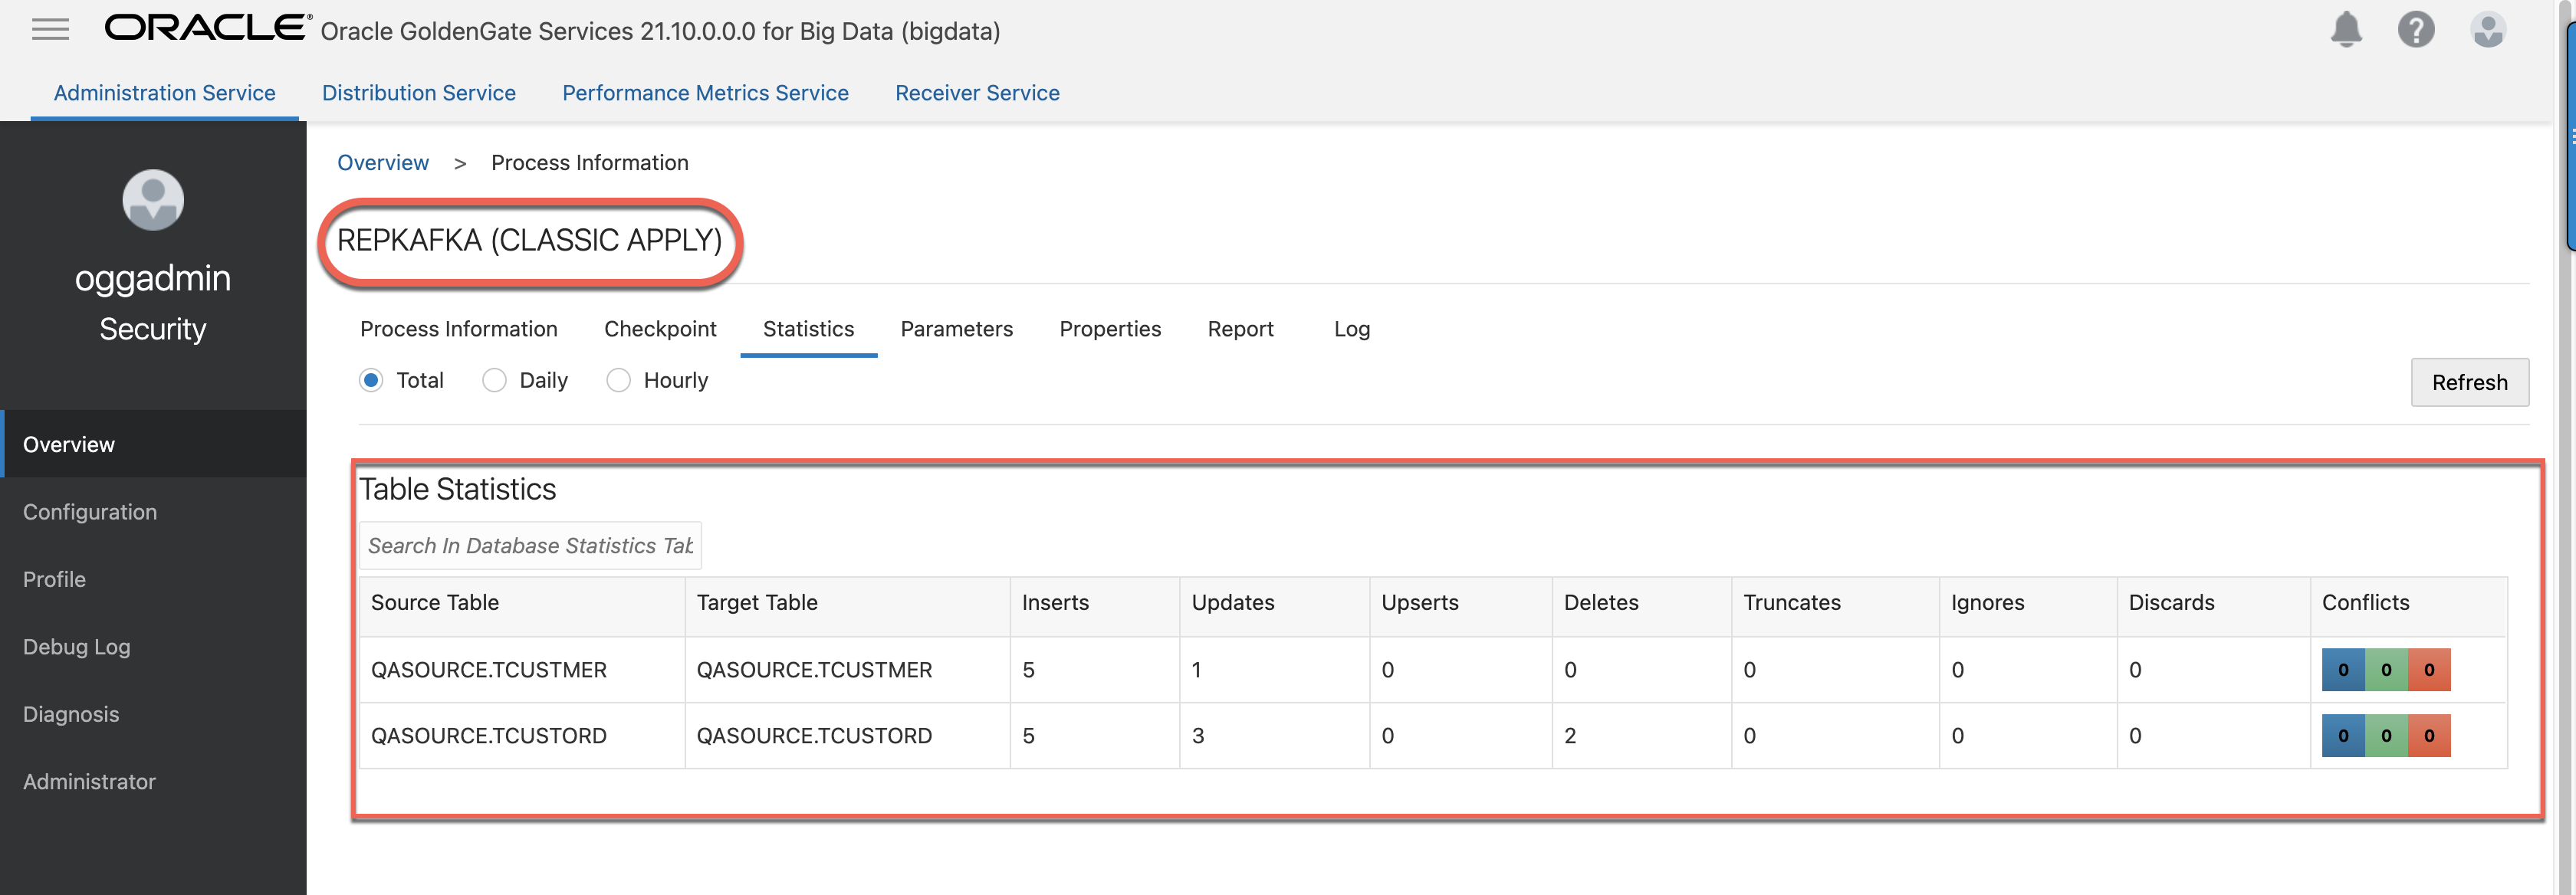Select the Hourly statistics option
This screenshot has height=895, width=2576.
pos(618,380)
